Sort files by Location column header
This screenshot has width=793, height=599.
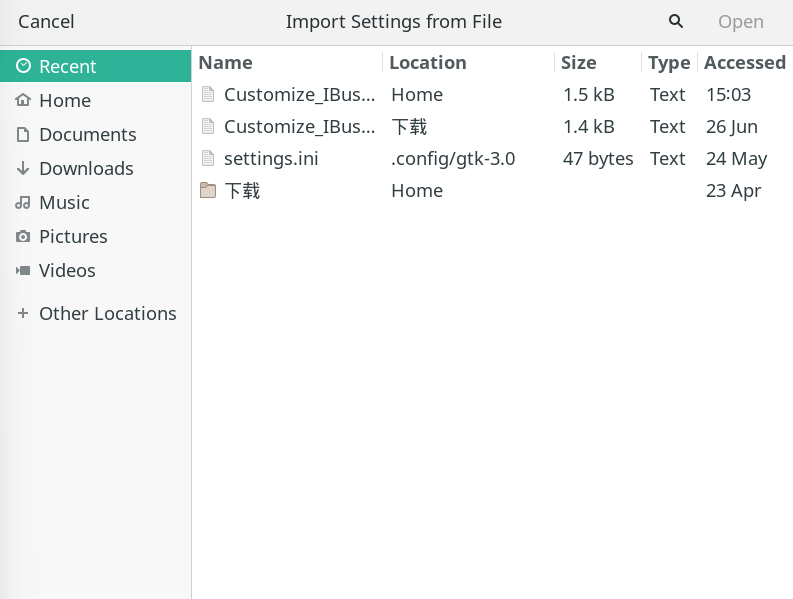(x=427, y=63)
